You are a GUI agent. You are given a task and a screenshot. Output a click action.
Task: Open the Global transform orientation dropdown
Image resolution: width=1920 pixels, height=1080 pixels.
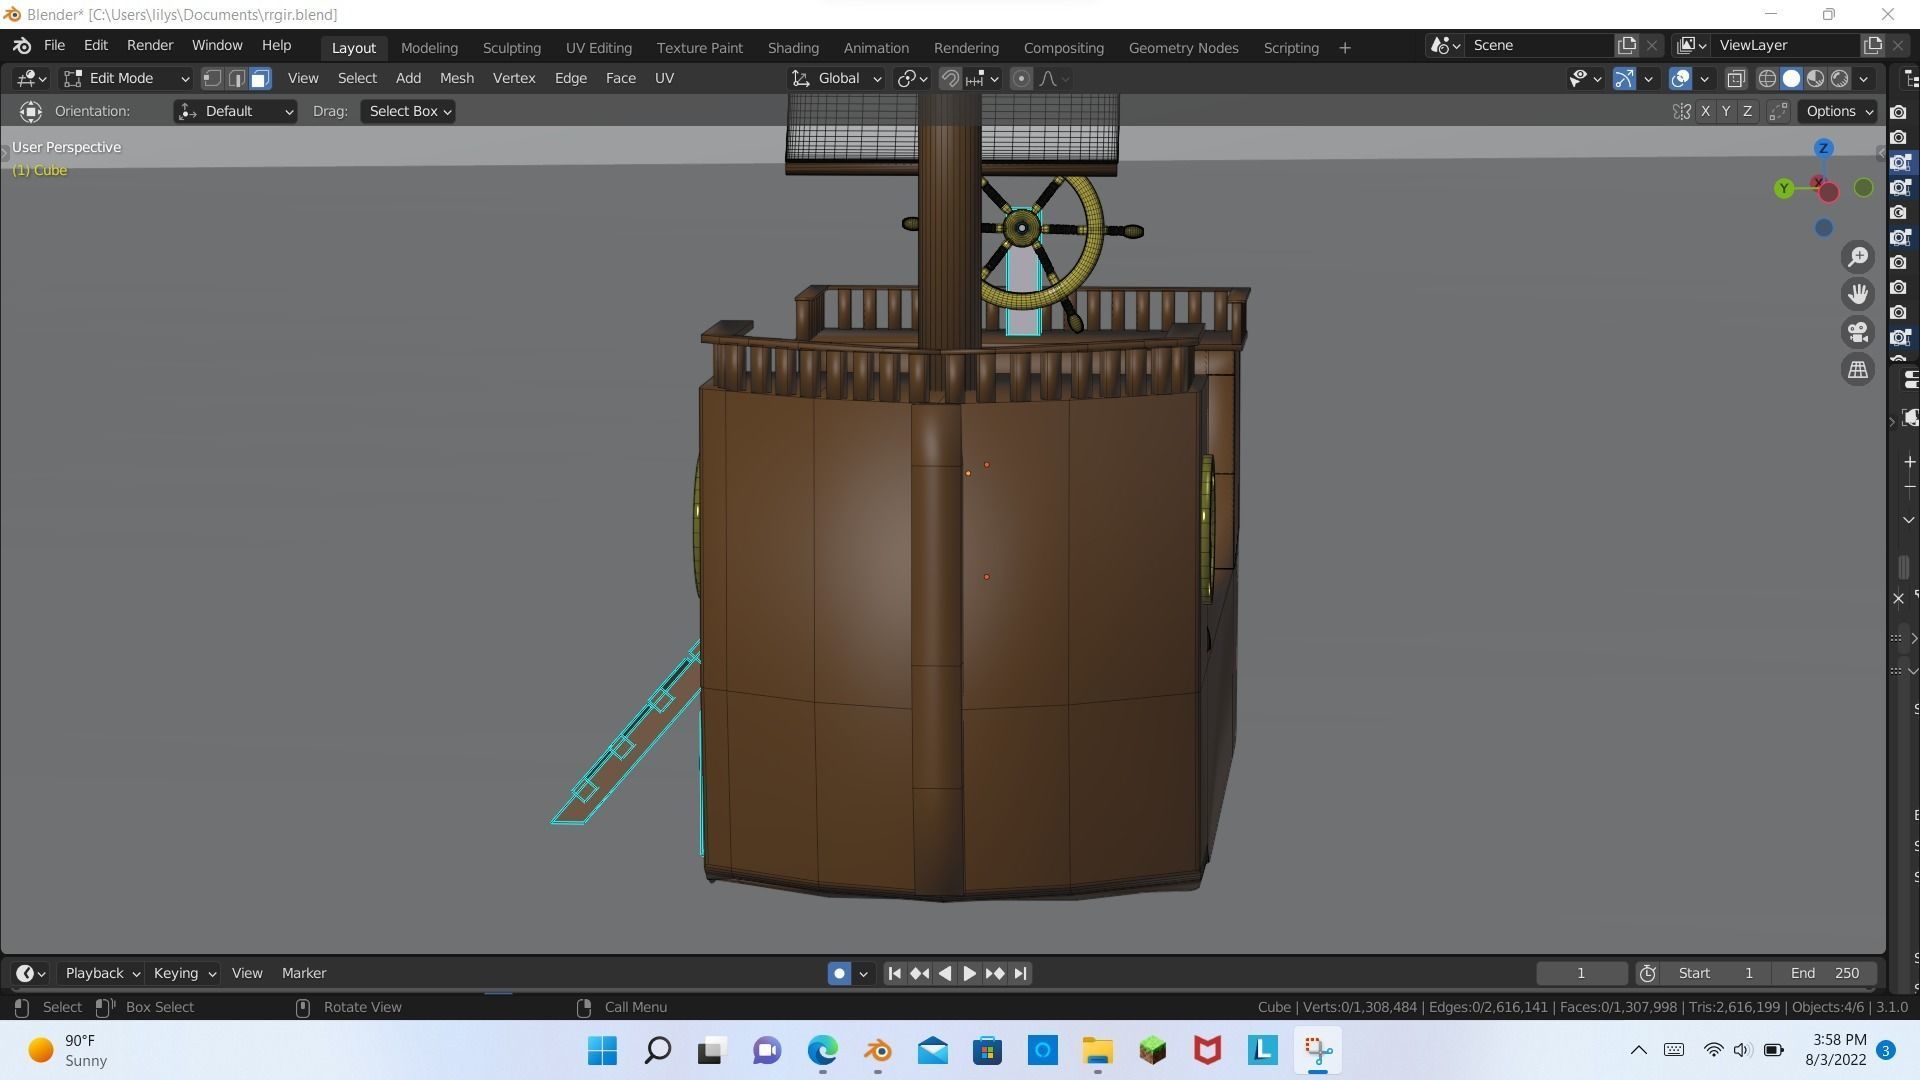coord(837,78)
